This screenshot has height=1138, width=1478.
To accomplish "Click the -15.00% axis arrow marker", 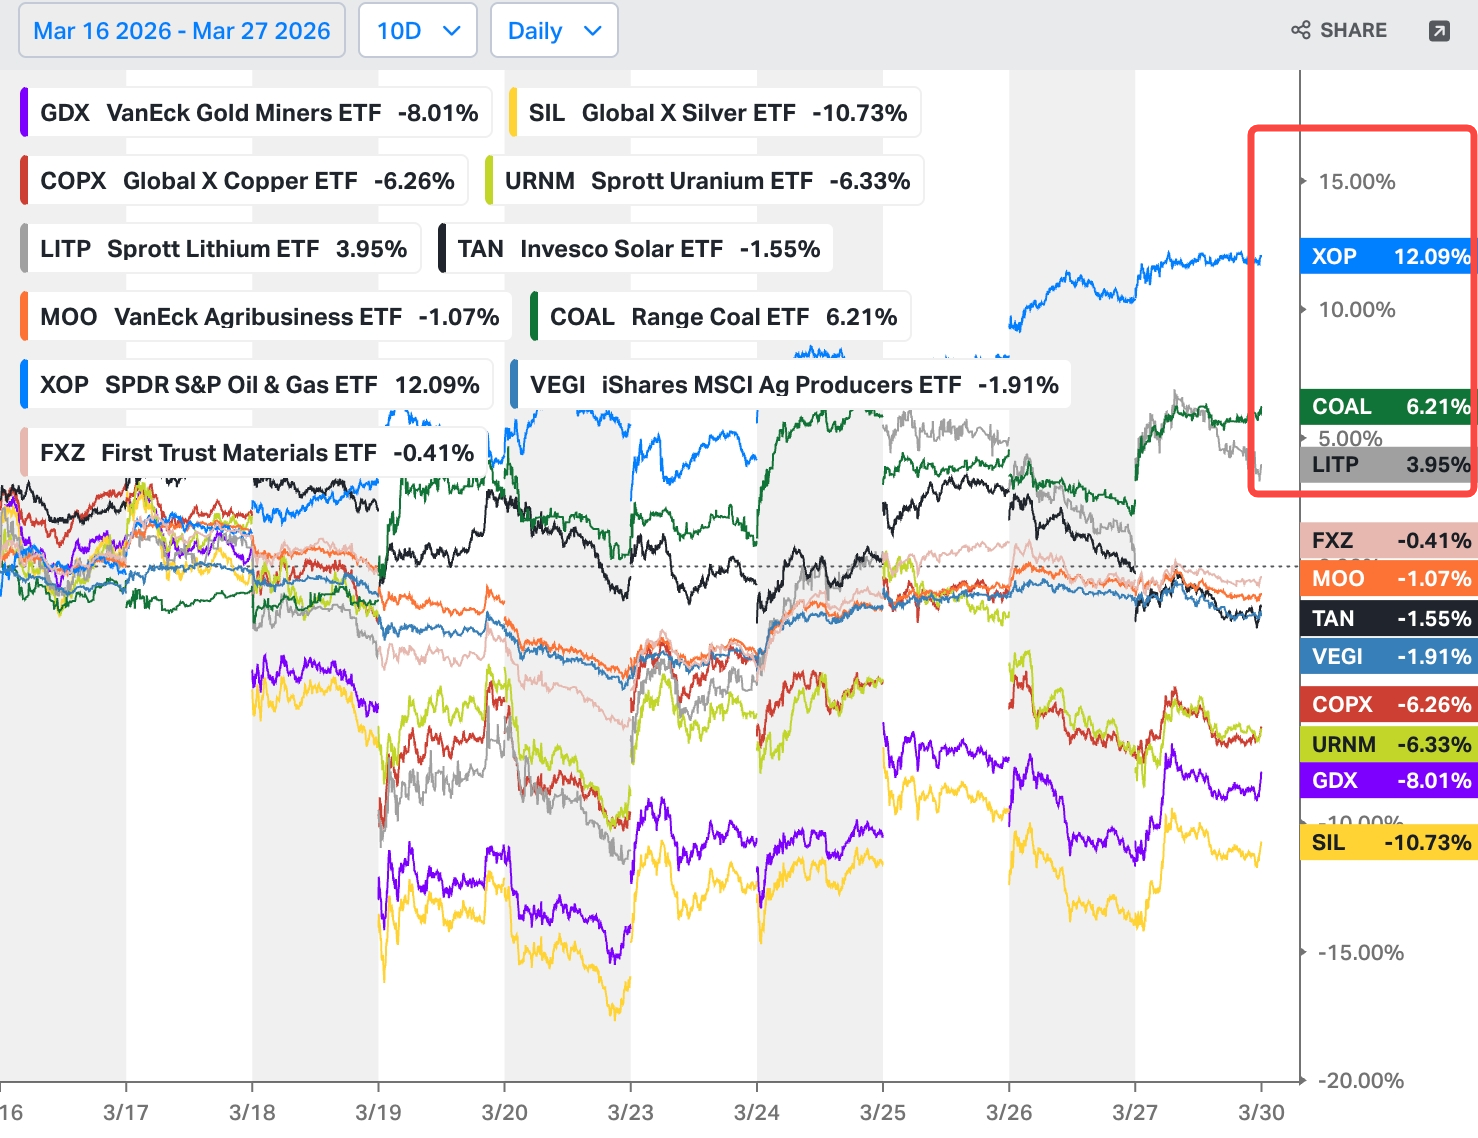I will pyautogui.click(x=1303, y=952).
